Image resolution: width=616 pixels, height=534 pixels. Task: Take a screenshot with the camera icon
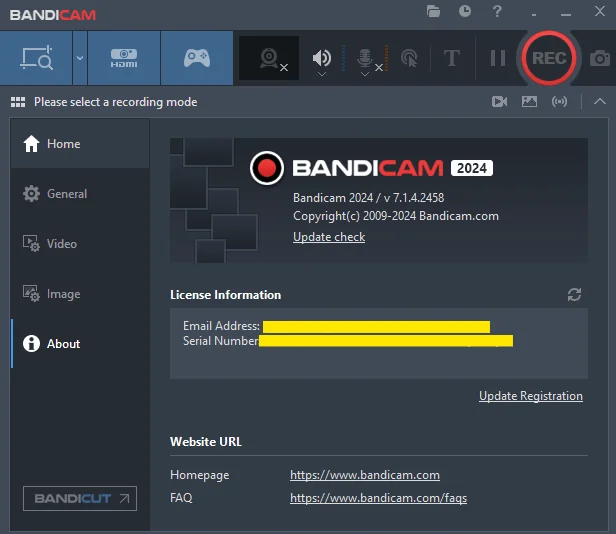(x=600, y=58)
